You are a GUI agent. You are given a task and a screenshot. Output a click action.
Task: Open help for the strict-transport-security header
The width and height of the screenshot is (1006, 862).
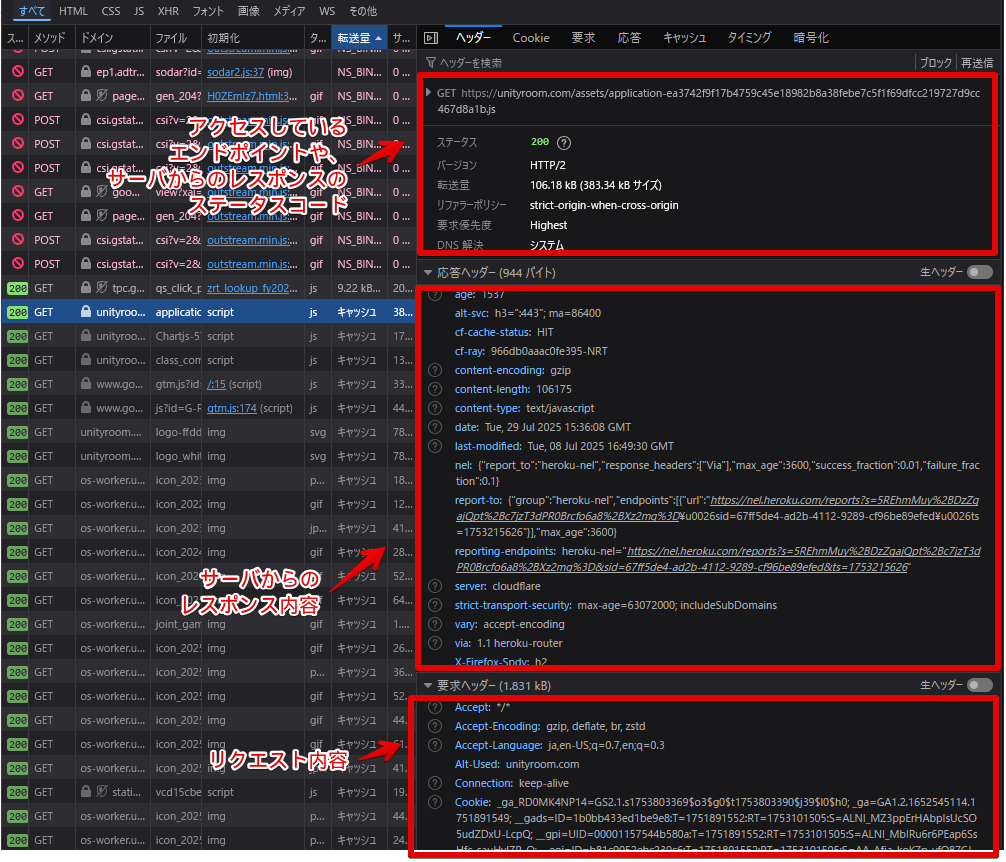click(x=435, y=605)
